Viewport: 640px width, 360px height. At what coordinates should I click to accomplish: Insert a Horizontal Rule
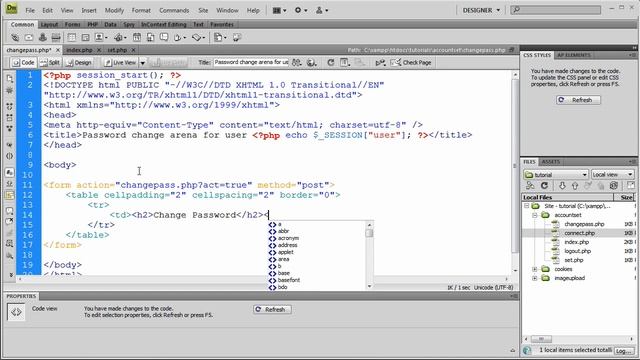pyautogui.click(x=56, y=38)
